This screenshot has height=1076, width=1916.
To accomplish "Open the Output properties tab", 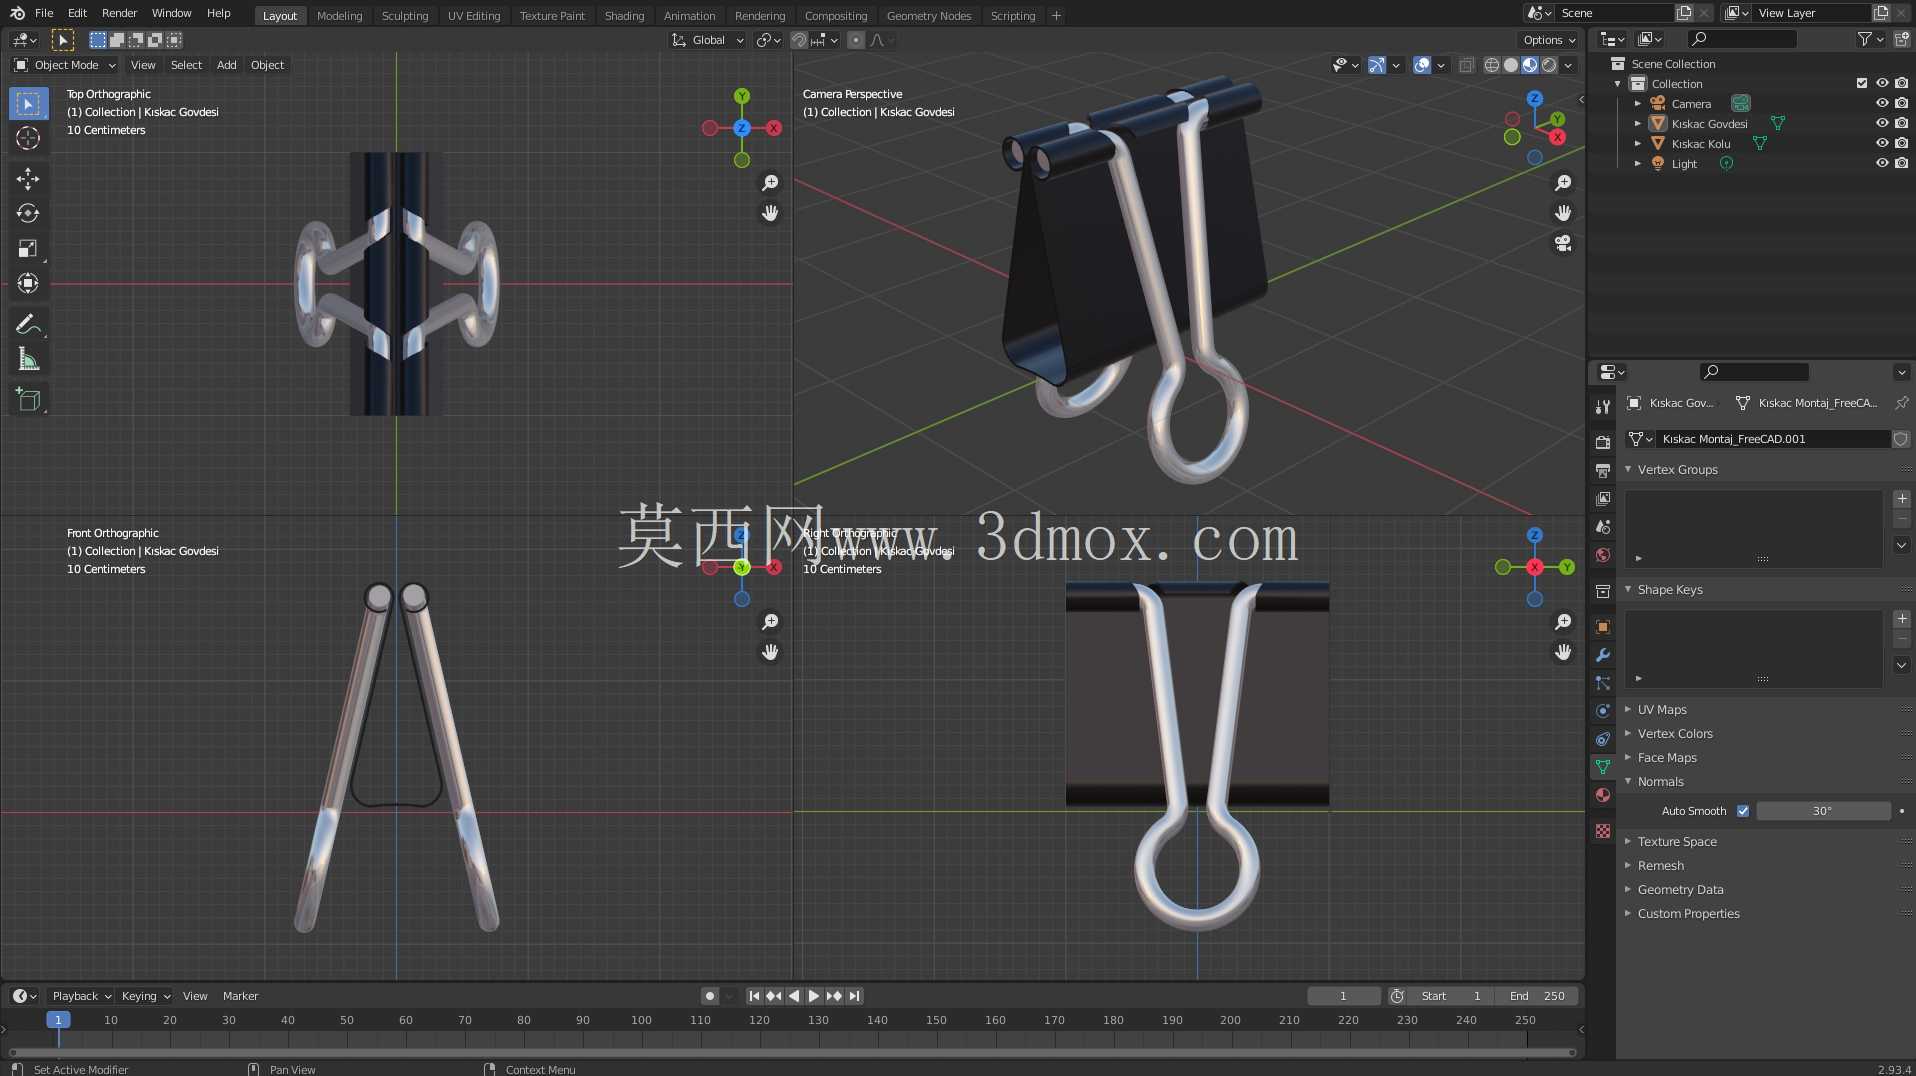I will pyautogui.click(x=1603, y=470).
